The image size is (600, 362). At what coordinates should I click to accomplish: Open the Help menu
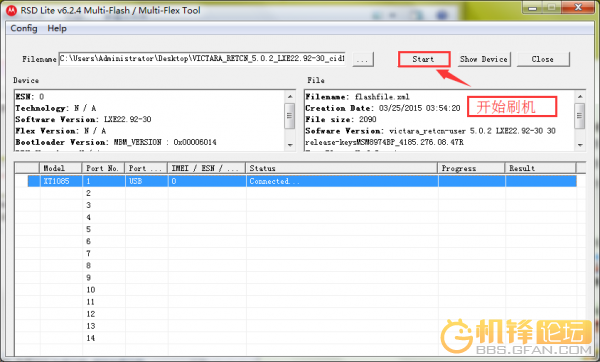pyautogui.click(x=57, y=28)
